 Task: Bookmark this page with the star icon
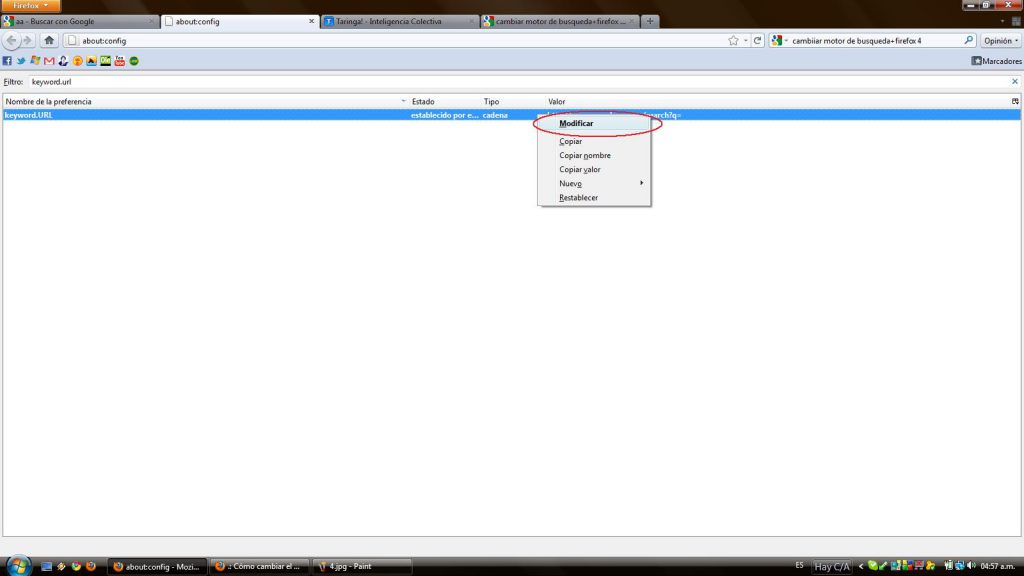734,41
